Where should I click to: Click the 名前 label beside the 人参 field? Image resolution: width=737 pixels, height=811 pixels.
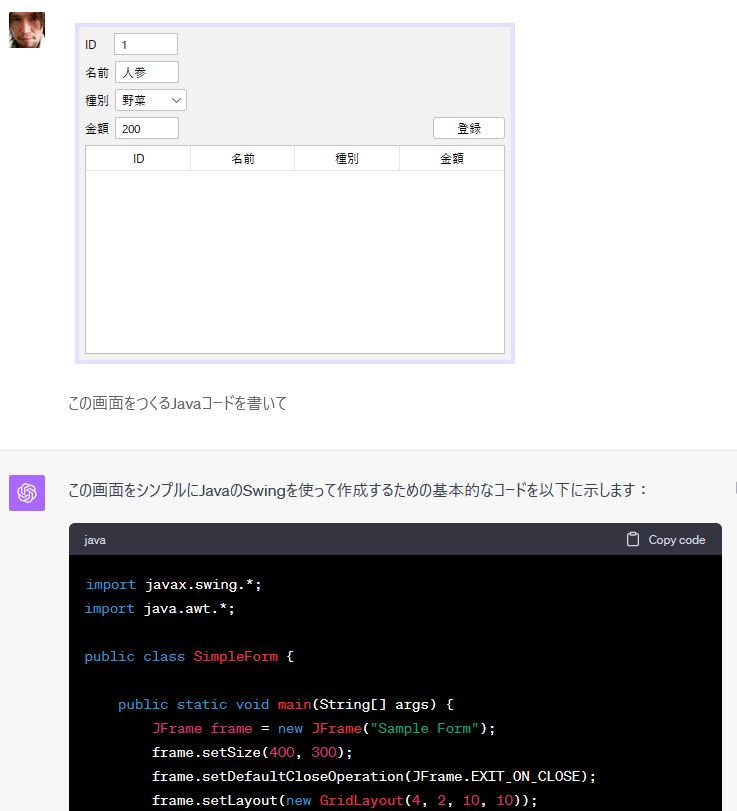point(97,72)
